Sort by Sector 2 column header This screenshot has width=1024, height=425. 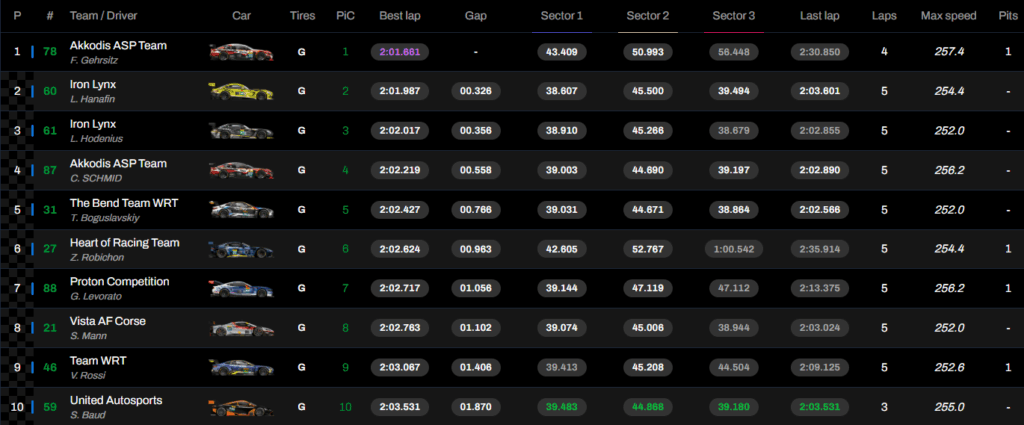point(648,16)
